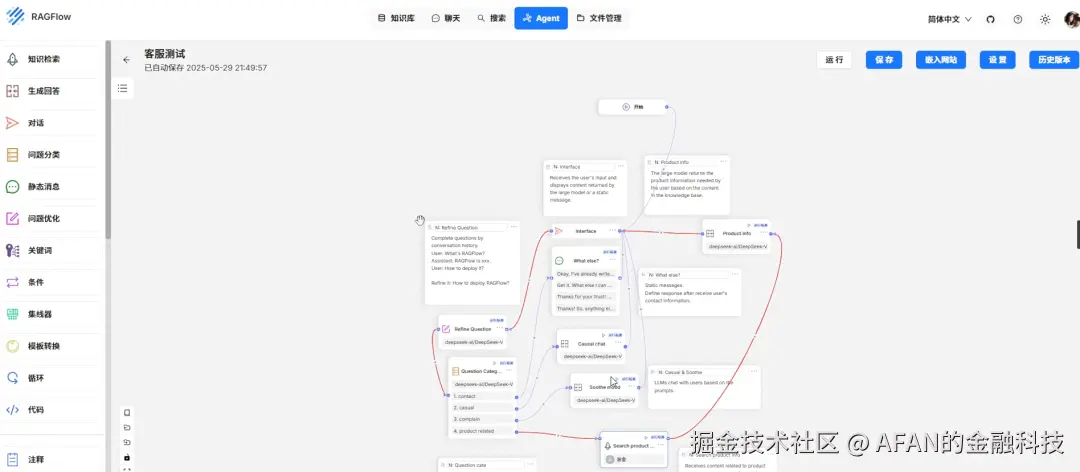Edit the N: Refine Question note title field
Screen dimensions: 1080x472
pos(472,227)
